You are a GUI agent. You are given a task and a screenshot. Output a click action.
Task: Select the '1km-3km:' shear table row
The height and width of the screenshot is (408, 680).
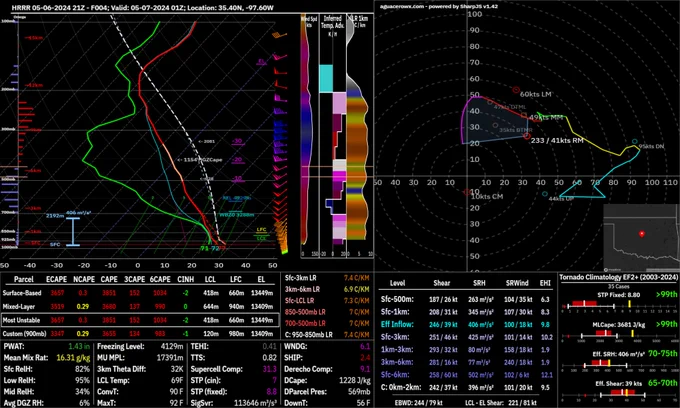(466, 349)
